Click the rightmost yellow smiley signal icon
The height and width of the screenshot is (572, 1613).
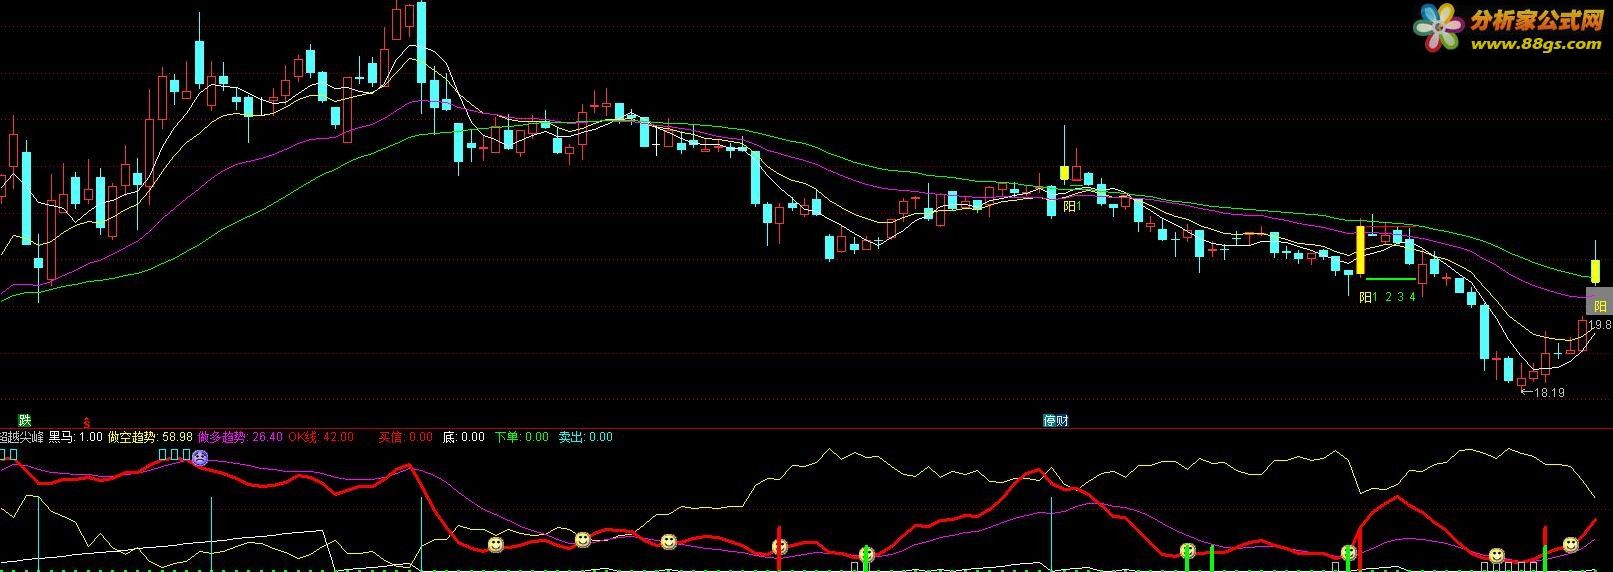(x=1570, y=545)
